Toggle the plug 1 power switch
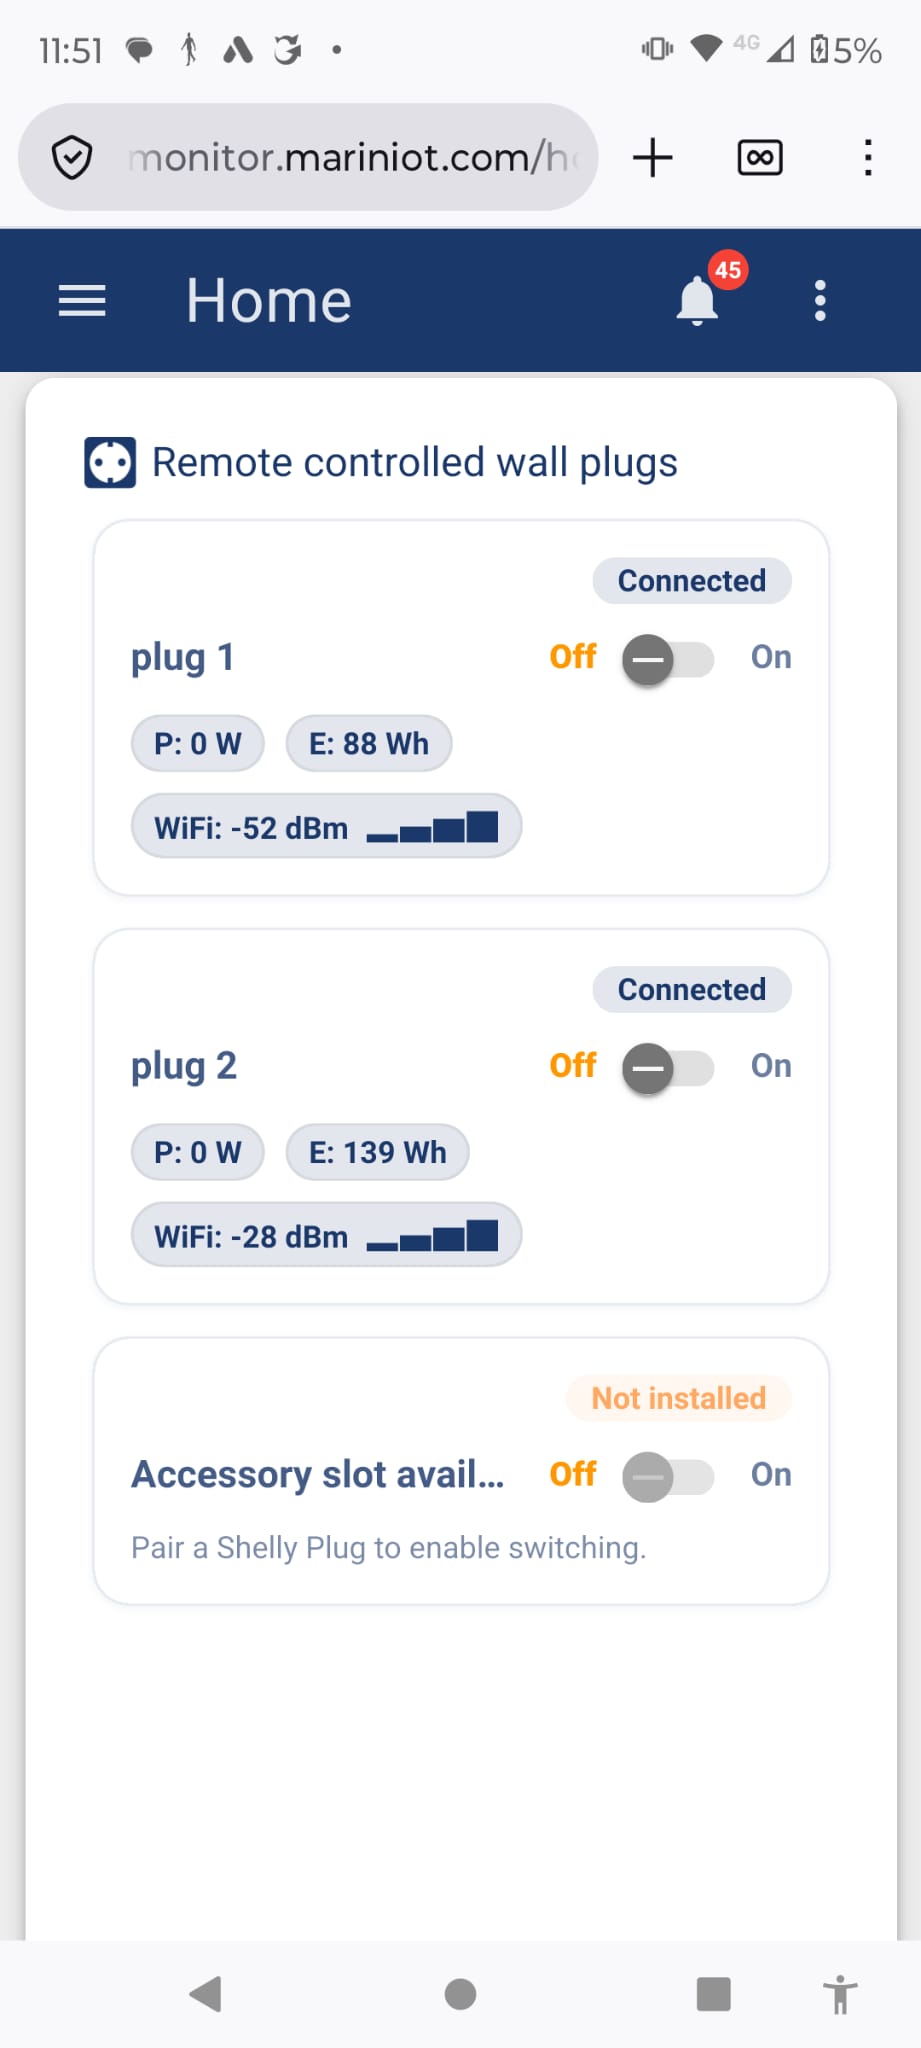Image resolution: width=921 pixels, height=2048 pixels. coord(667,660)
